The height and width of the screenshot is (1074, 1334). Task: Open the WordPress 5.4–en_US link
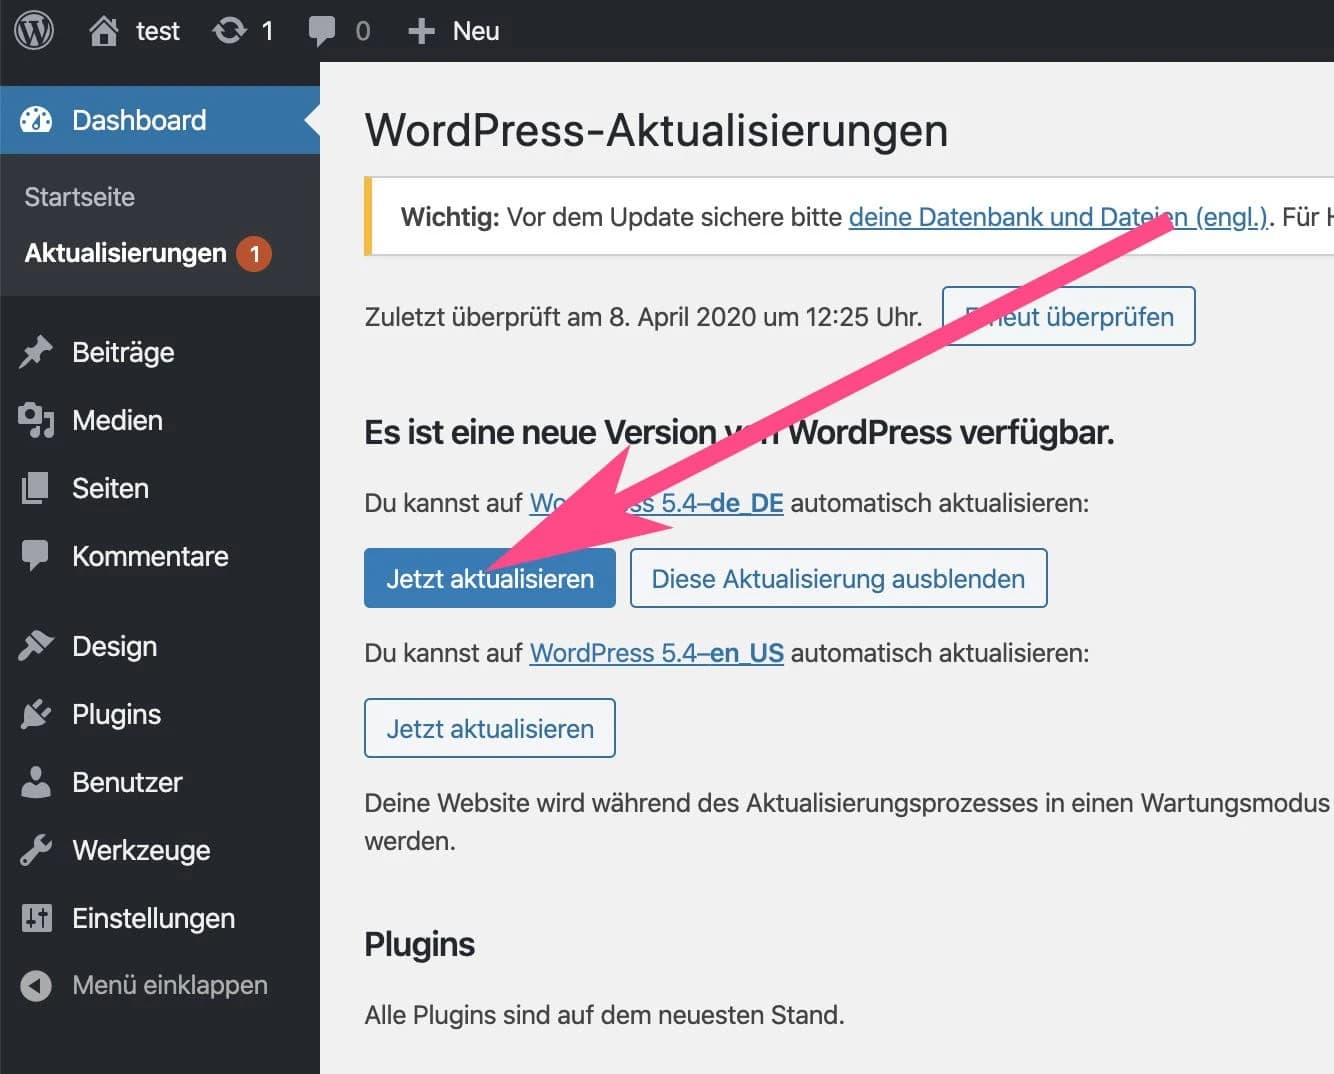655,652
